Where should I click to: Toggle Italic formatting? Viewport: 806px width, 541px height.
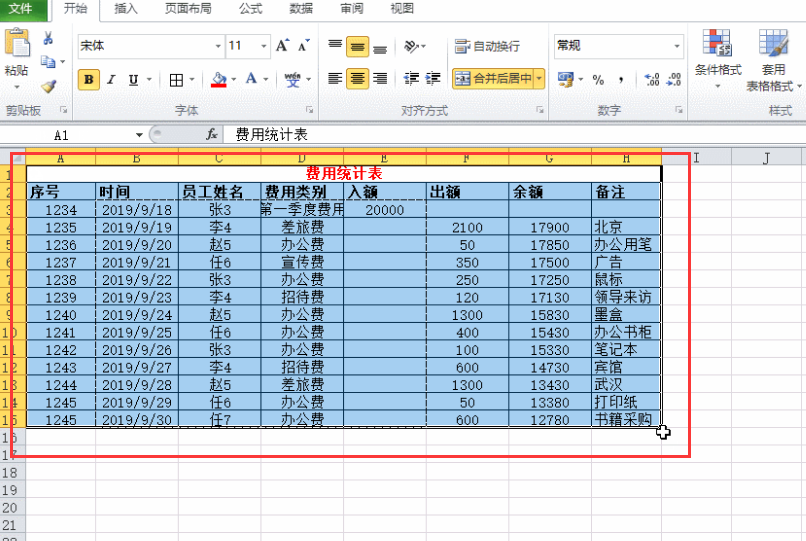[111, 80]
